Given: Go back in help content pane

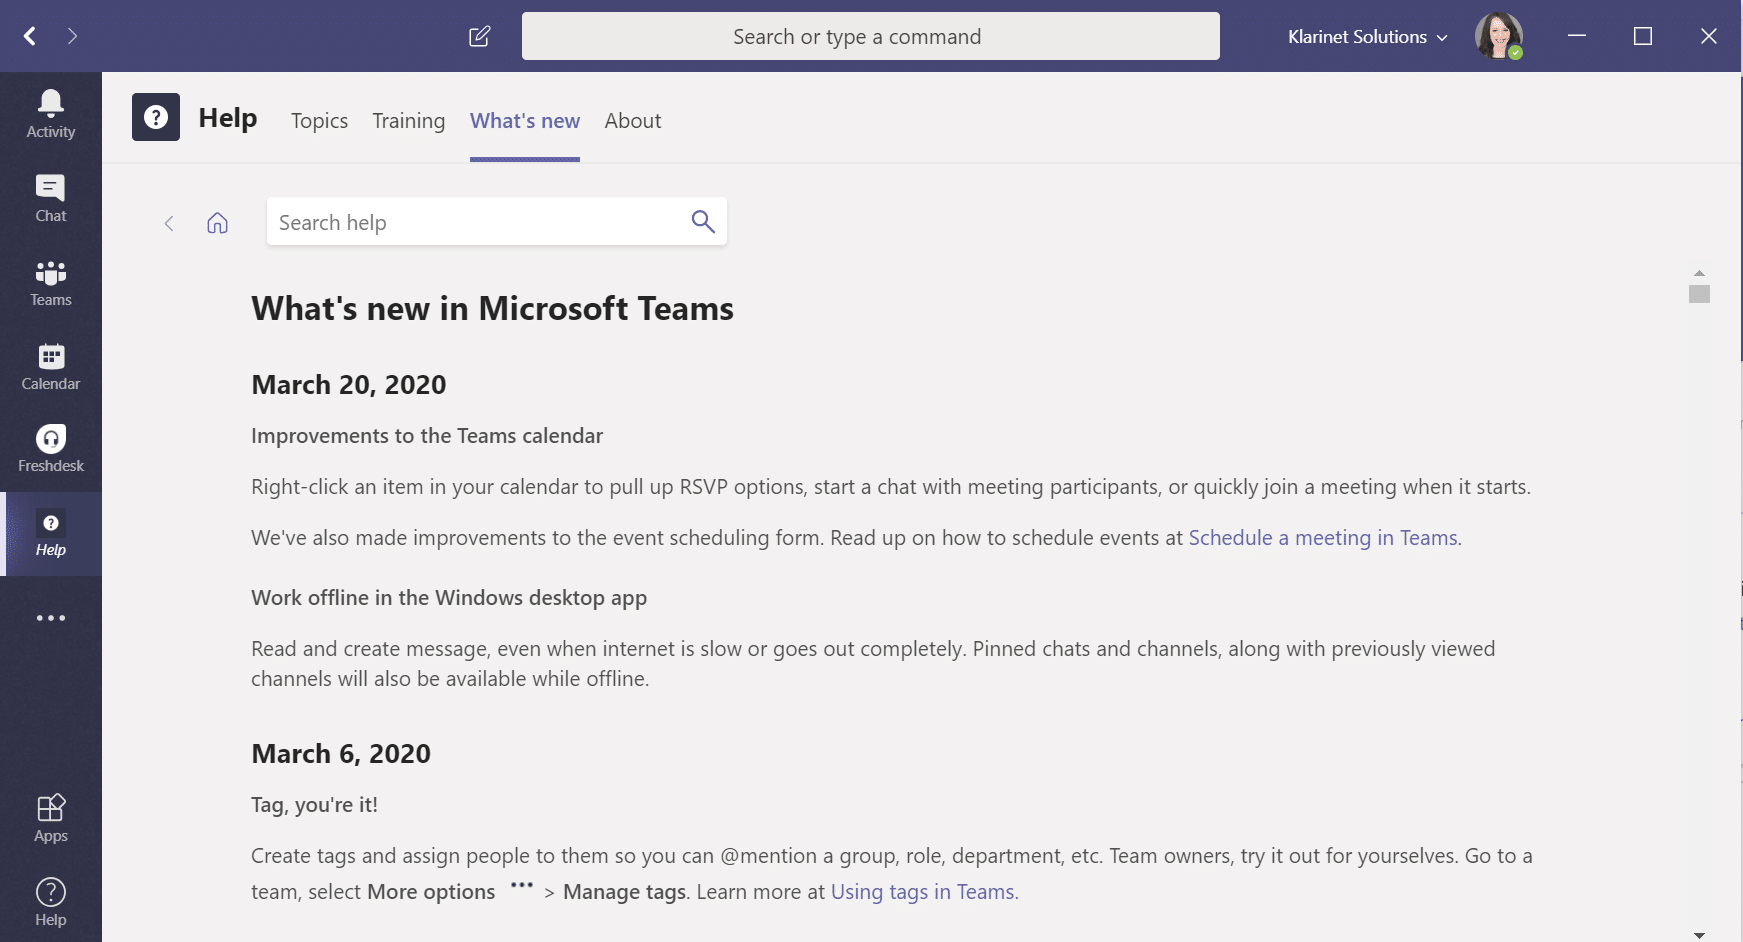Looking at the screenshot, I should [169, 223].
